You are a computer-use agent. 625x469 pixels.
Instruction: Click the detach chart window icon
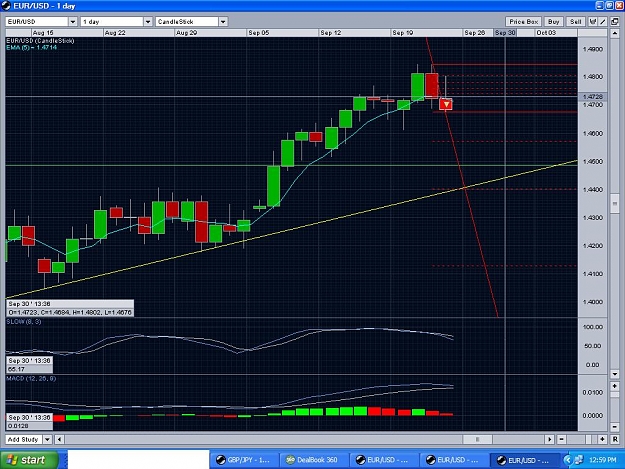point(614,22)
